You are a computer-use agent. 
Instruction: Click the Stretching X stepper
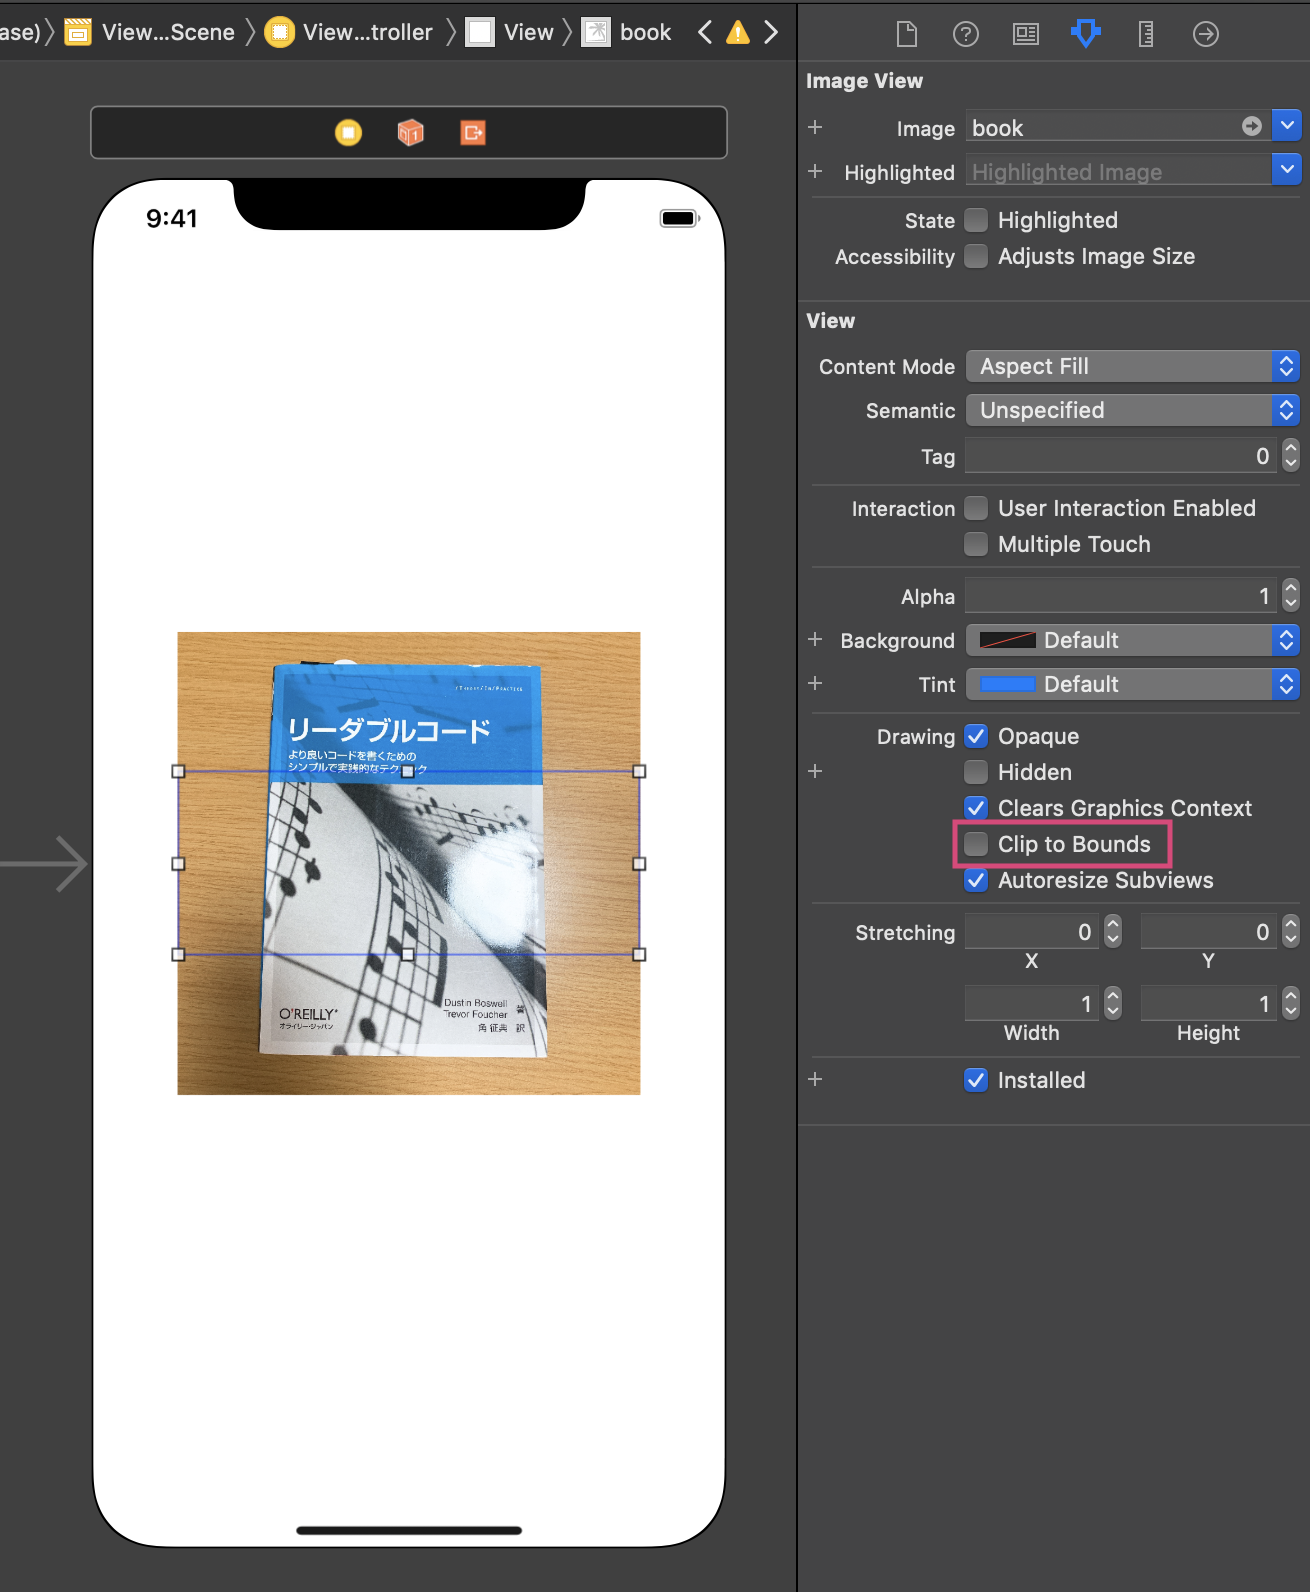coord(1113,931)
